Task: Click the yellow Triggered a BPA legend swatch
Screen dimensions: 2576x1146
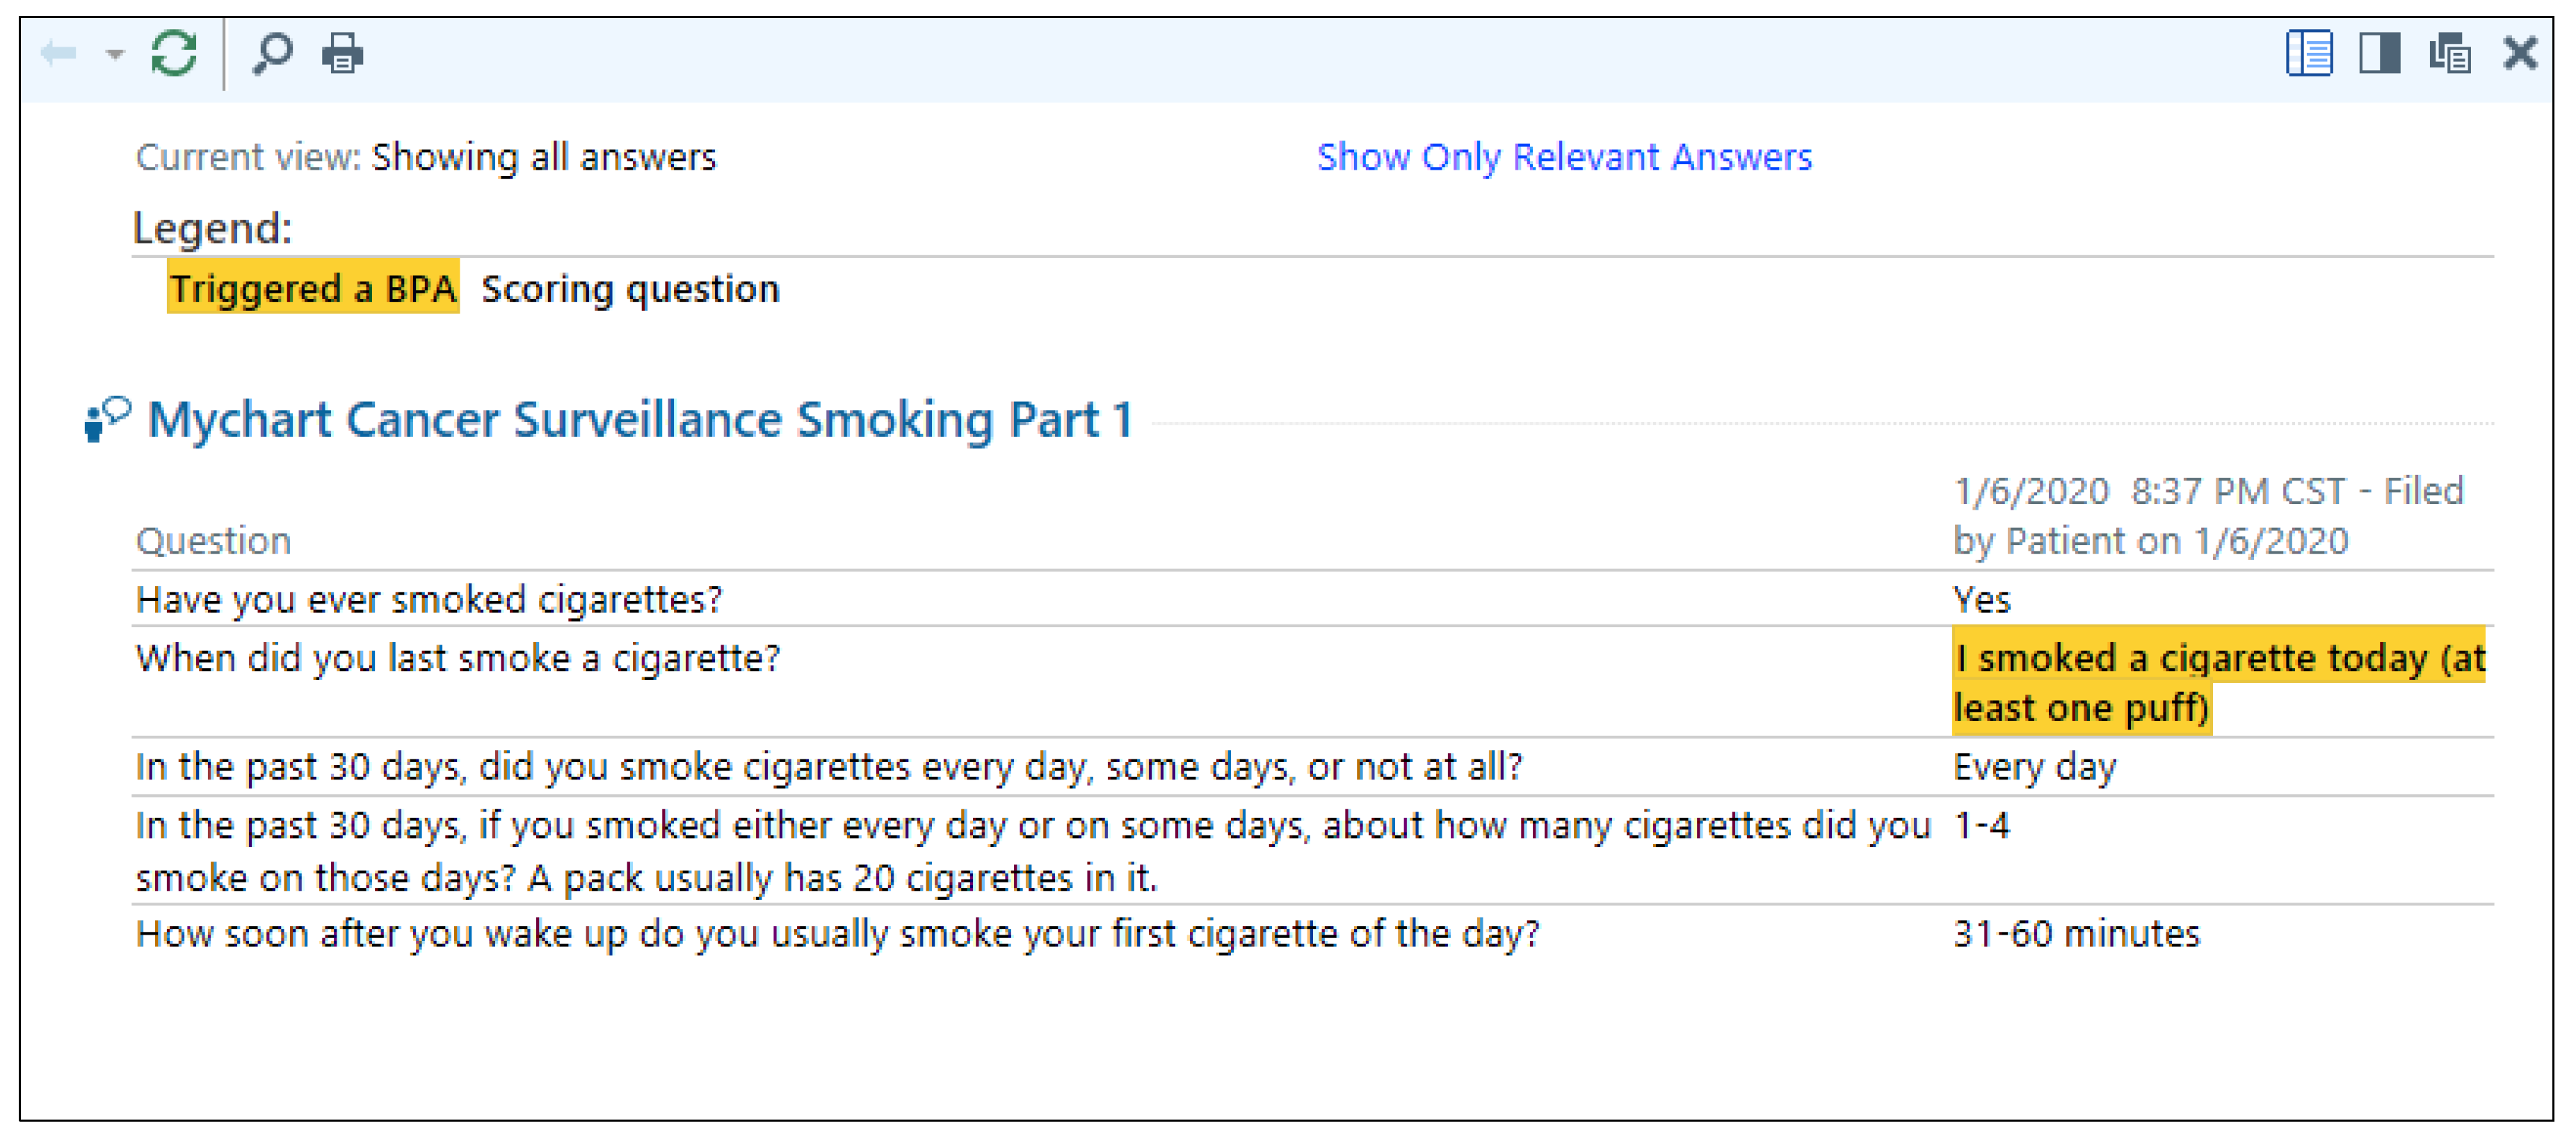Action: point(312,288)
